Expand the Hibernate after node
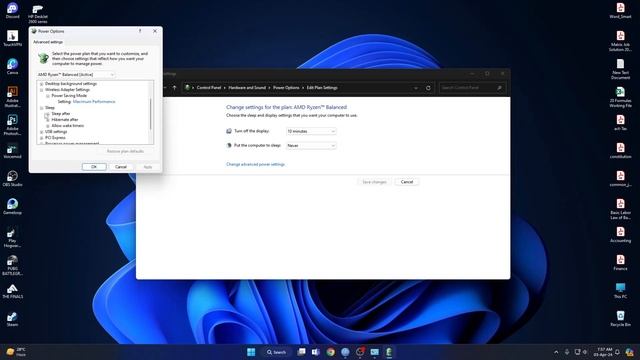The width and height of the screenshot is (640, 360). coord(48,120)
